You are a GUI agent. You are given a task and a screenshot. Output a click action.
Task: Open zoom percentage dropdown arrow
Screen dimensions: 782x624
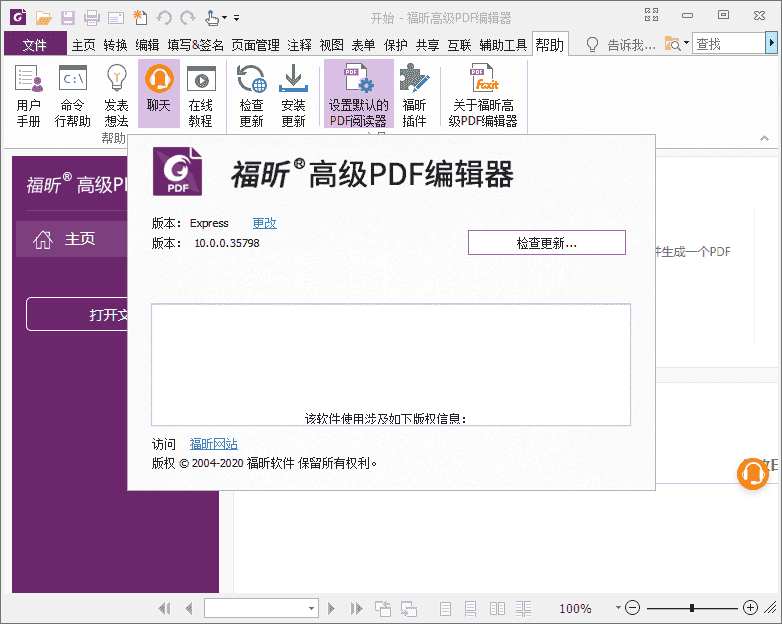618,608
